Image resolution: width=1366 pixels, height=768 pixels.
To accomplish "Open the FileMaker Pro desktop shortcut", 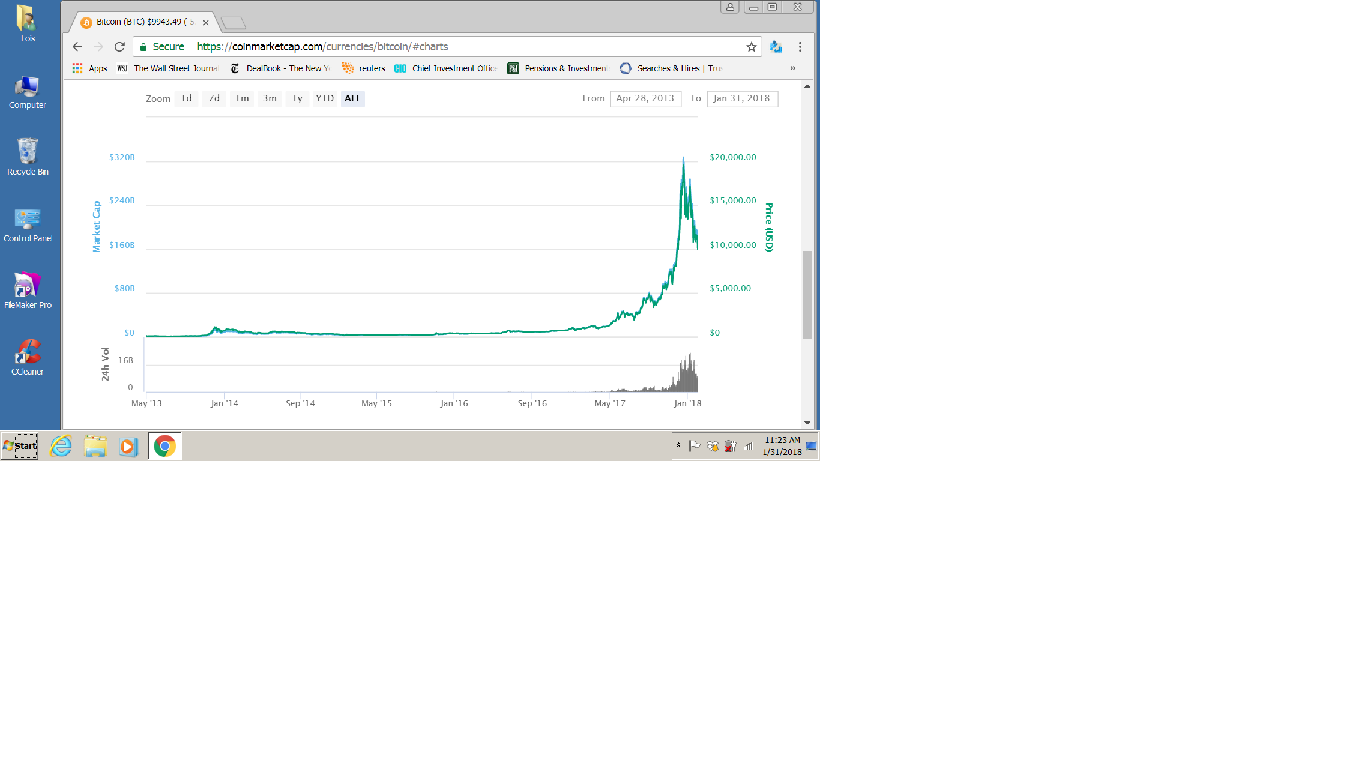I will [28, 290].
